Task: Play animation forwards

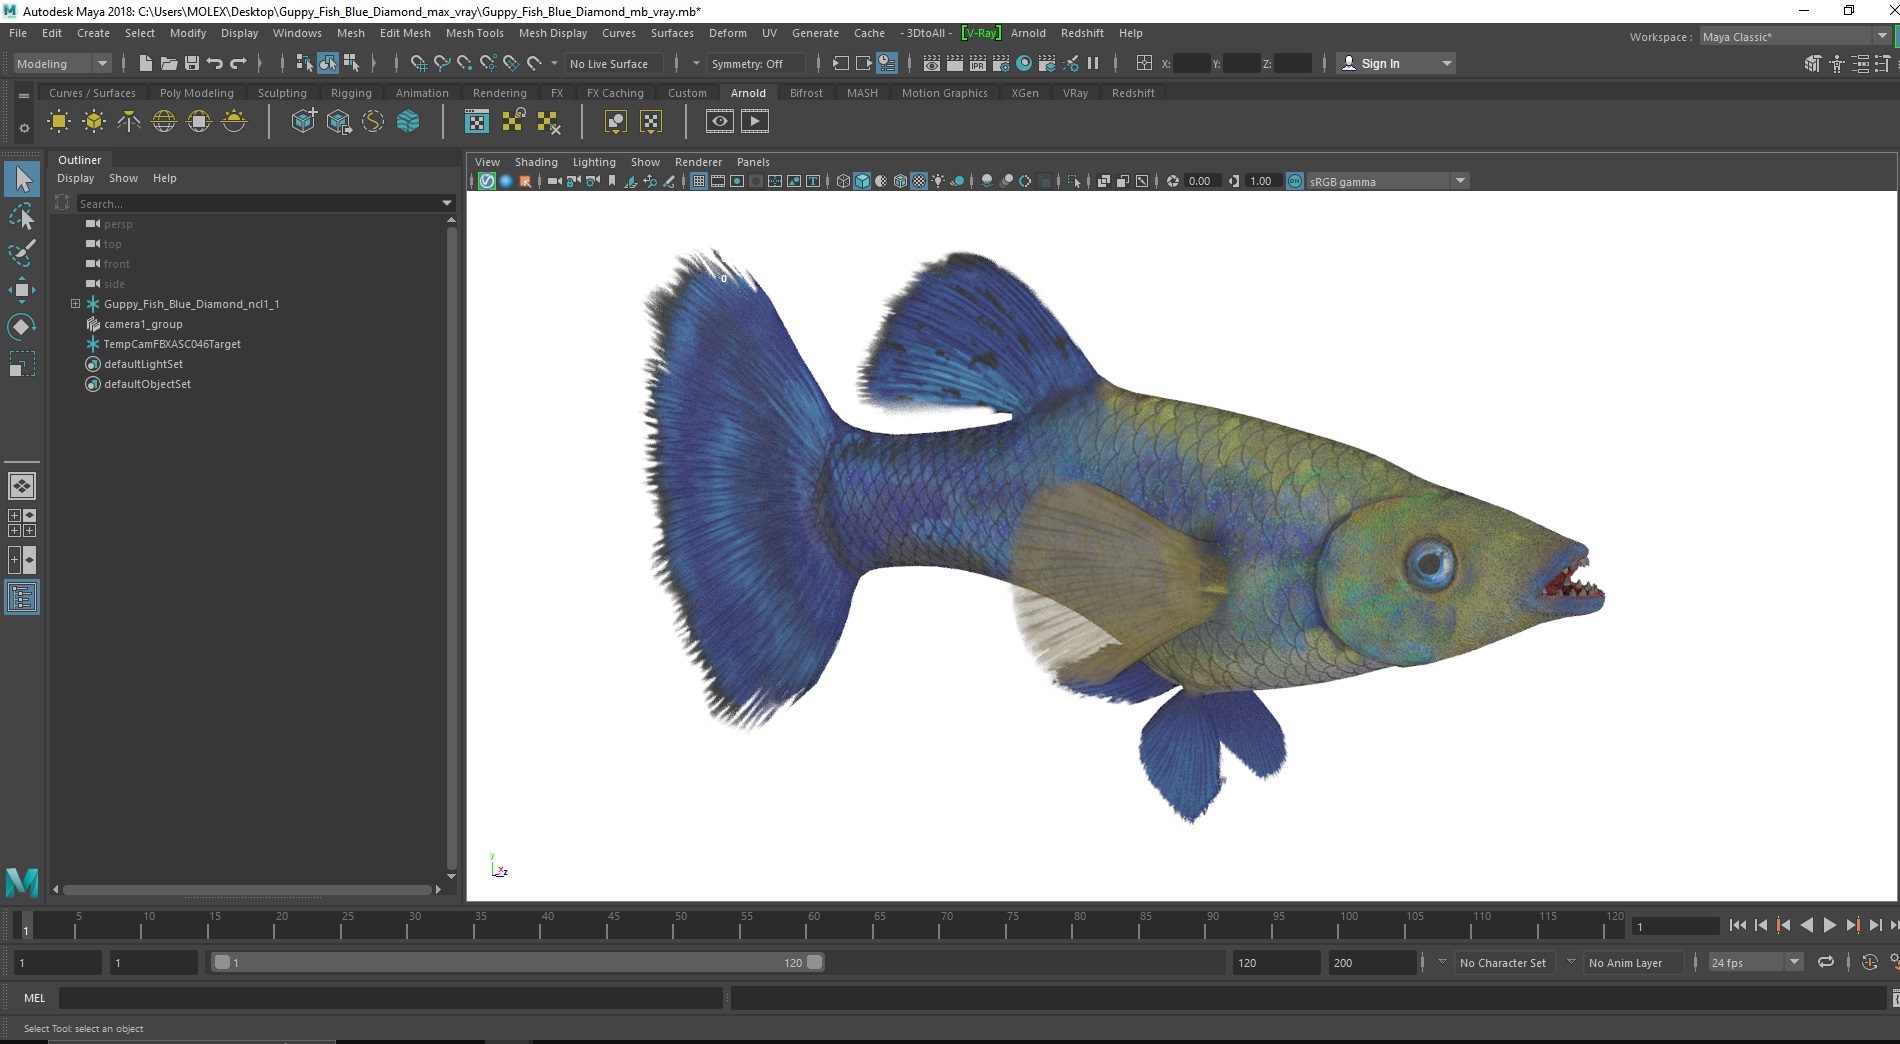Action: (x=1829, y=925)
